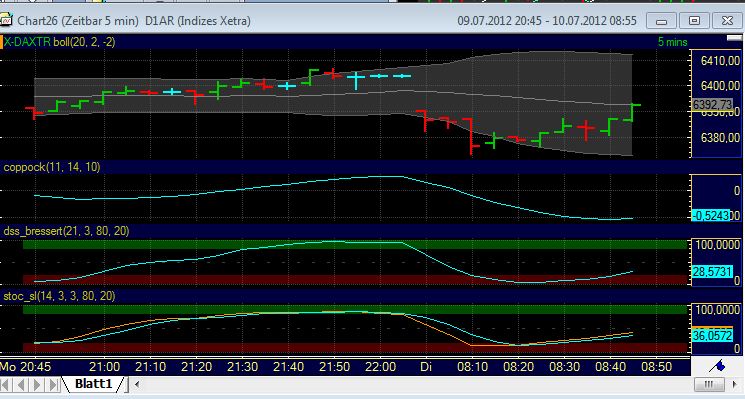Viewport: 745px width, 399px height.
Task: Click the chart title Chart26 (Zeitbar 5 min)
Action: click(x=78, y=21)
